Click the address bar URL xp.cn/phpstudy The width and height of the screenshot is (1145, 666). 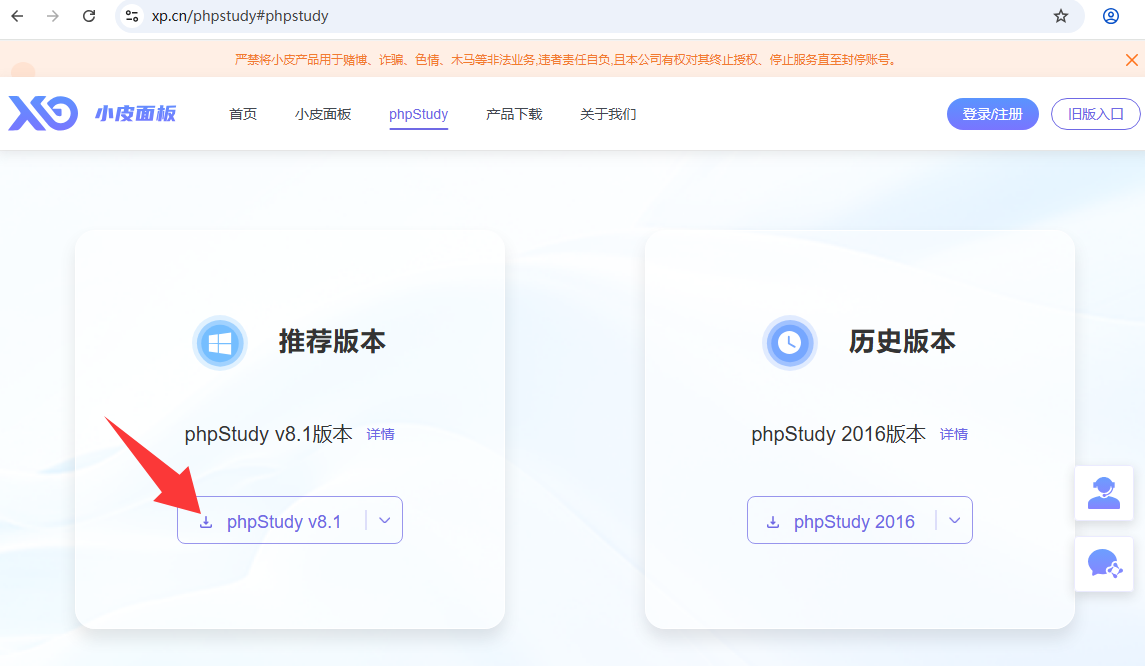click(x=240, y=16)
